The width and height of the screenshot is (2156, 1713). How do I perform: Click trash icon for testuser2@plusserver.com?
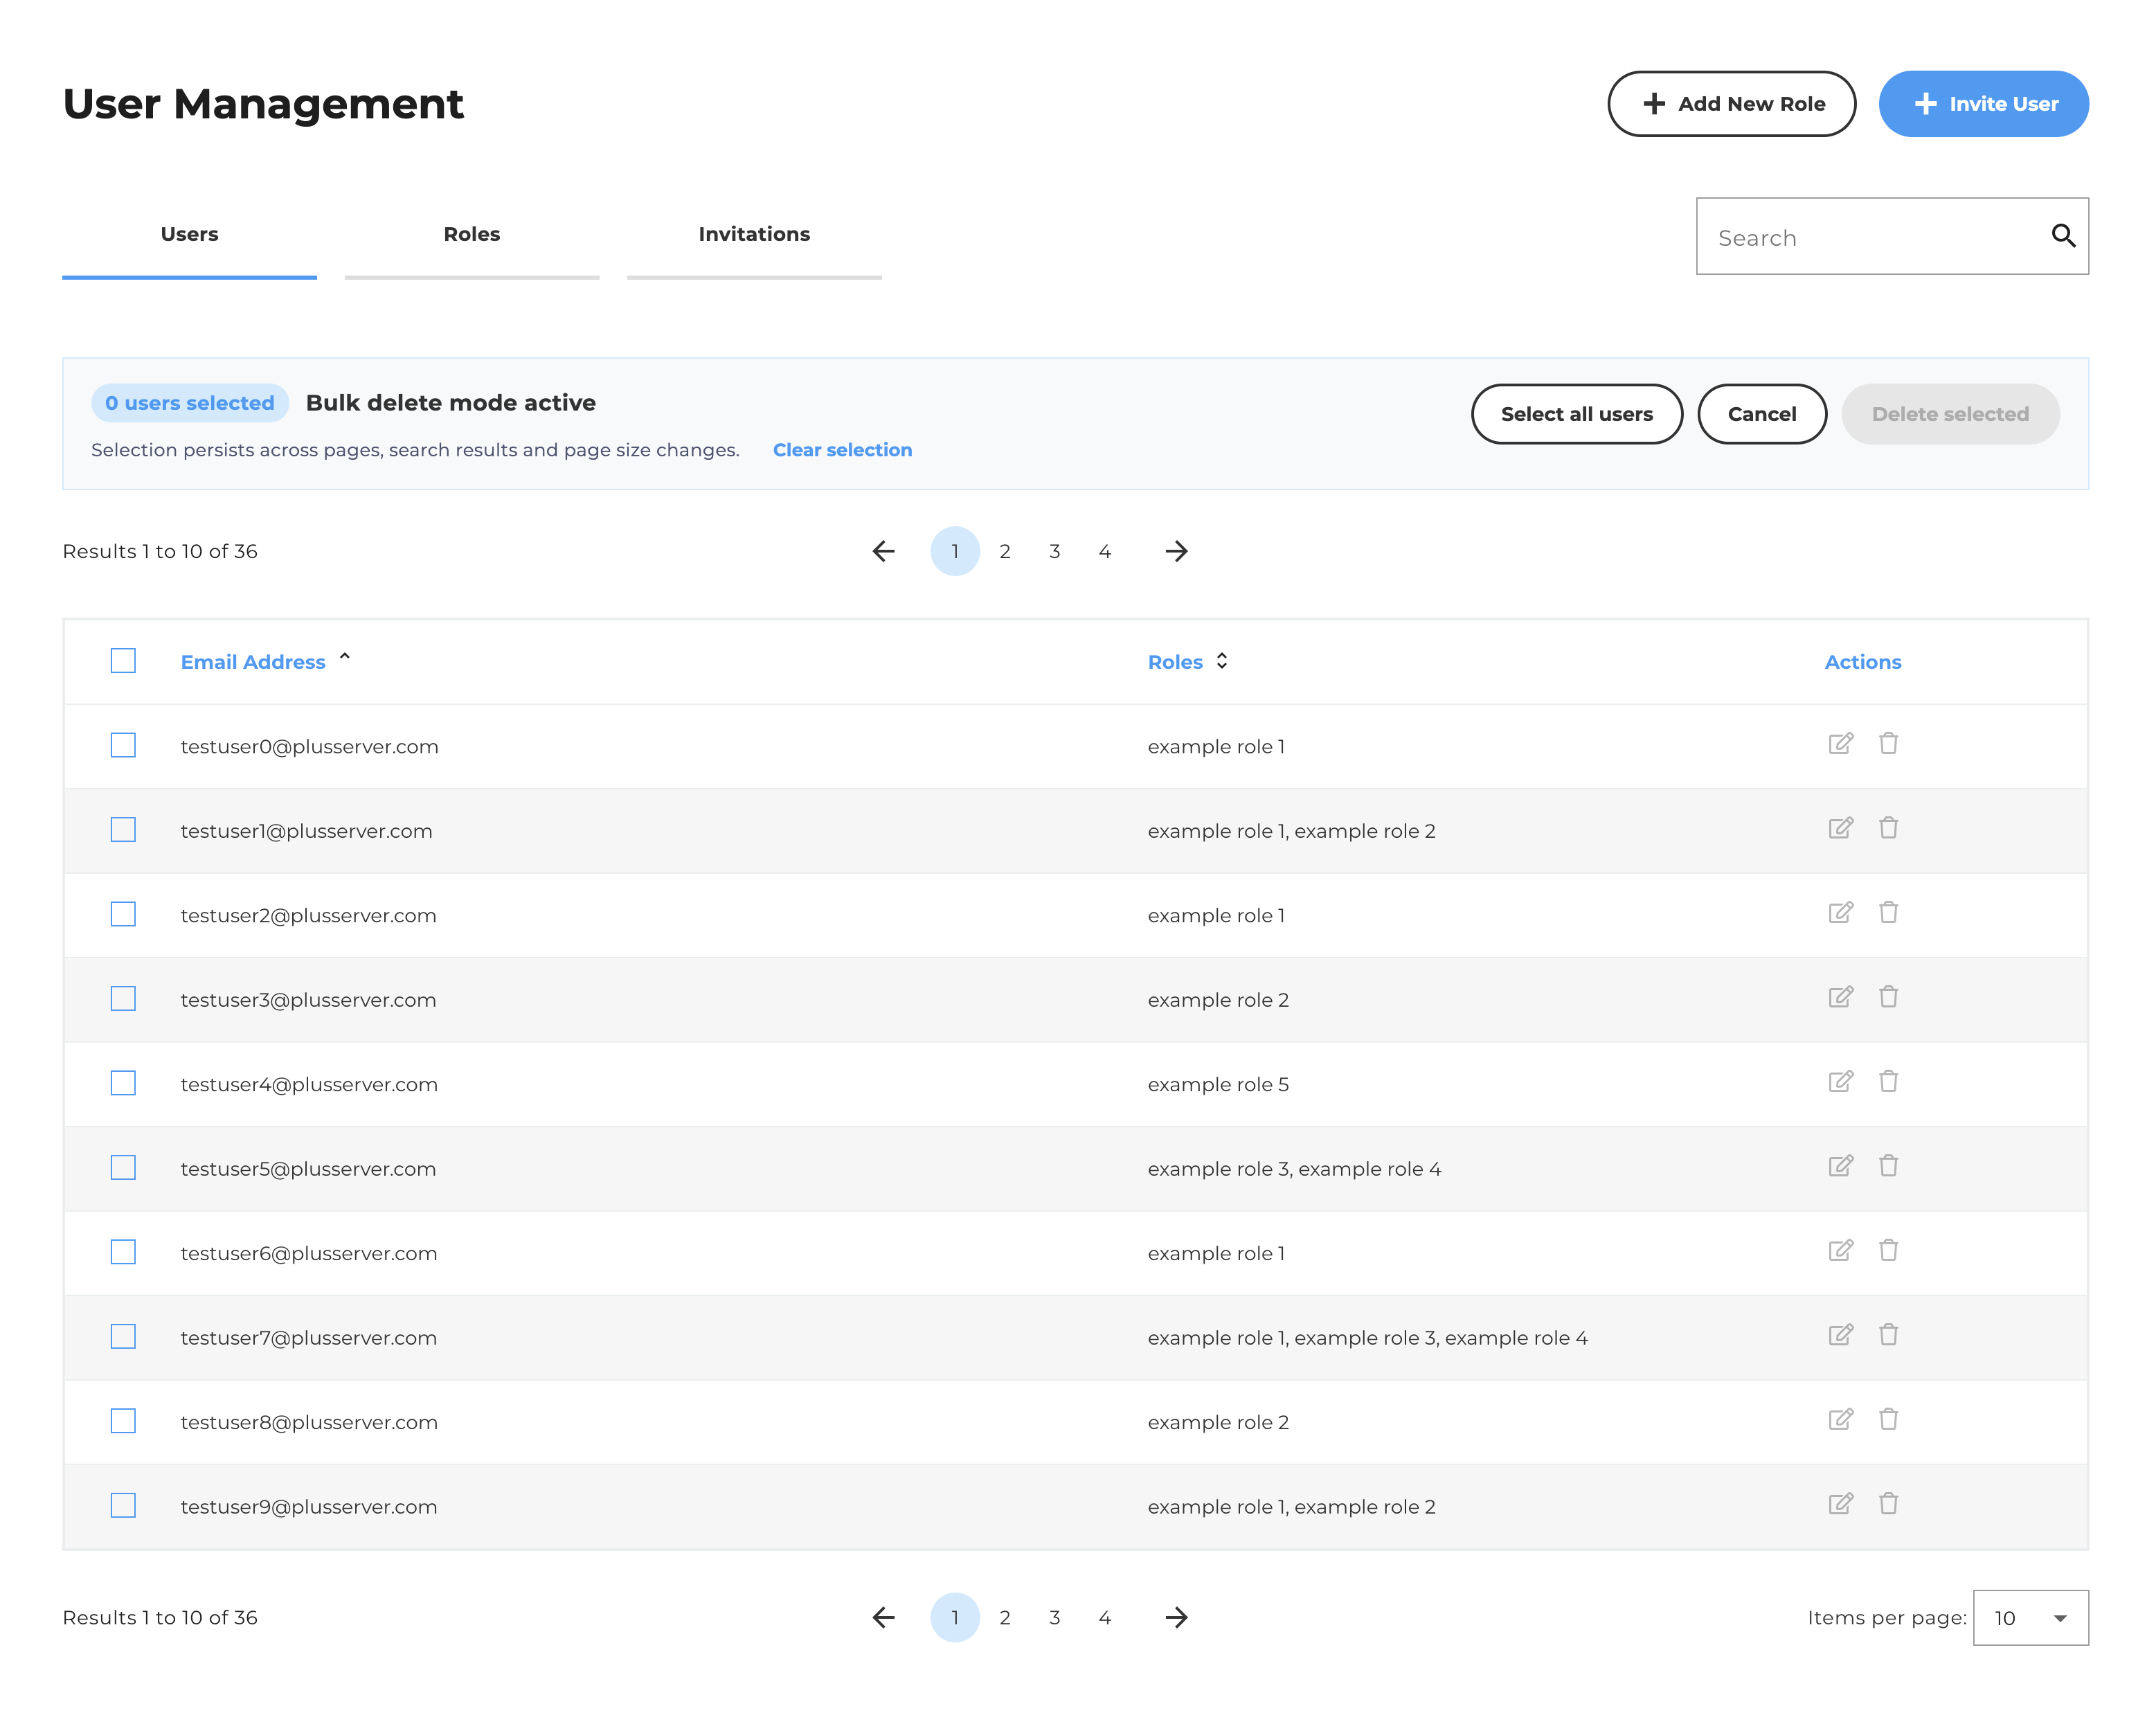click(x=1888, y=912)
